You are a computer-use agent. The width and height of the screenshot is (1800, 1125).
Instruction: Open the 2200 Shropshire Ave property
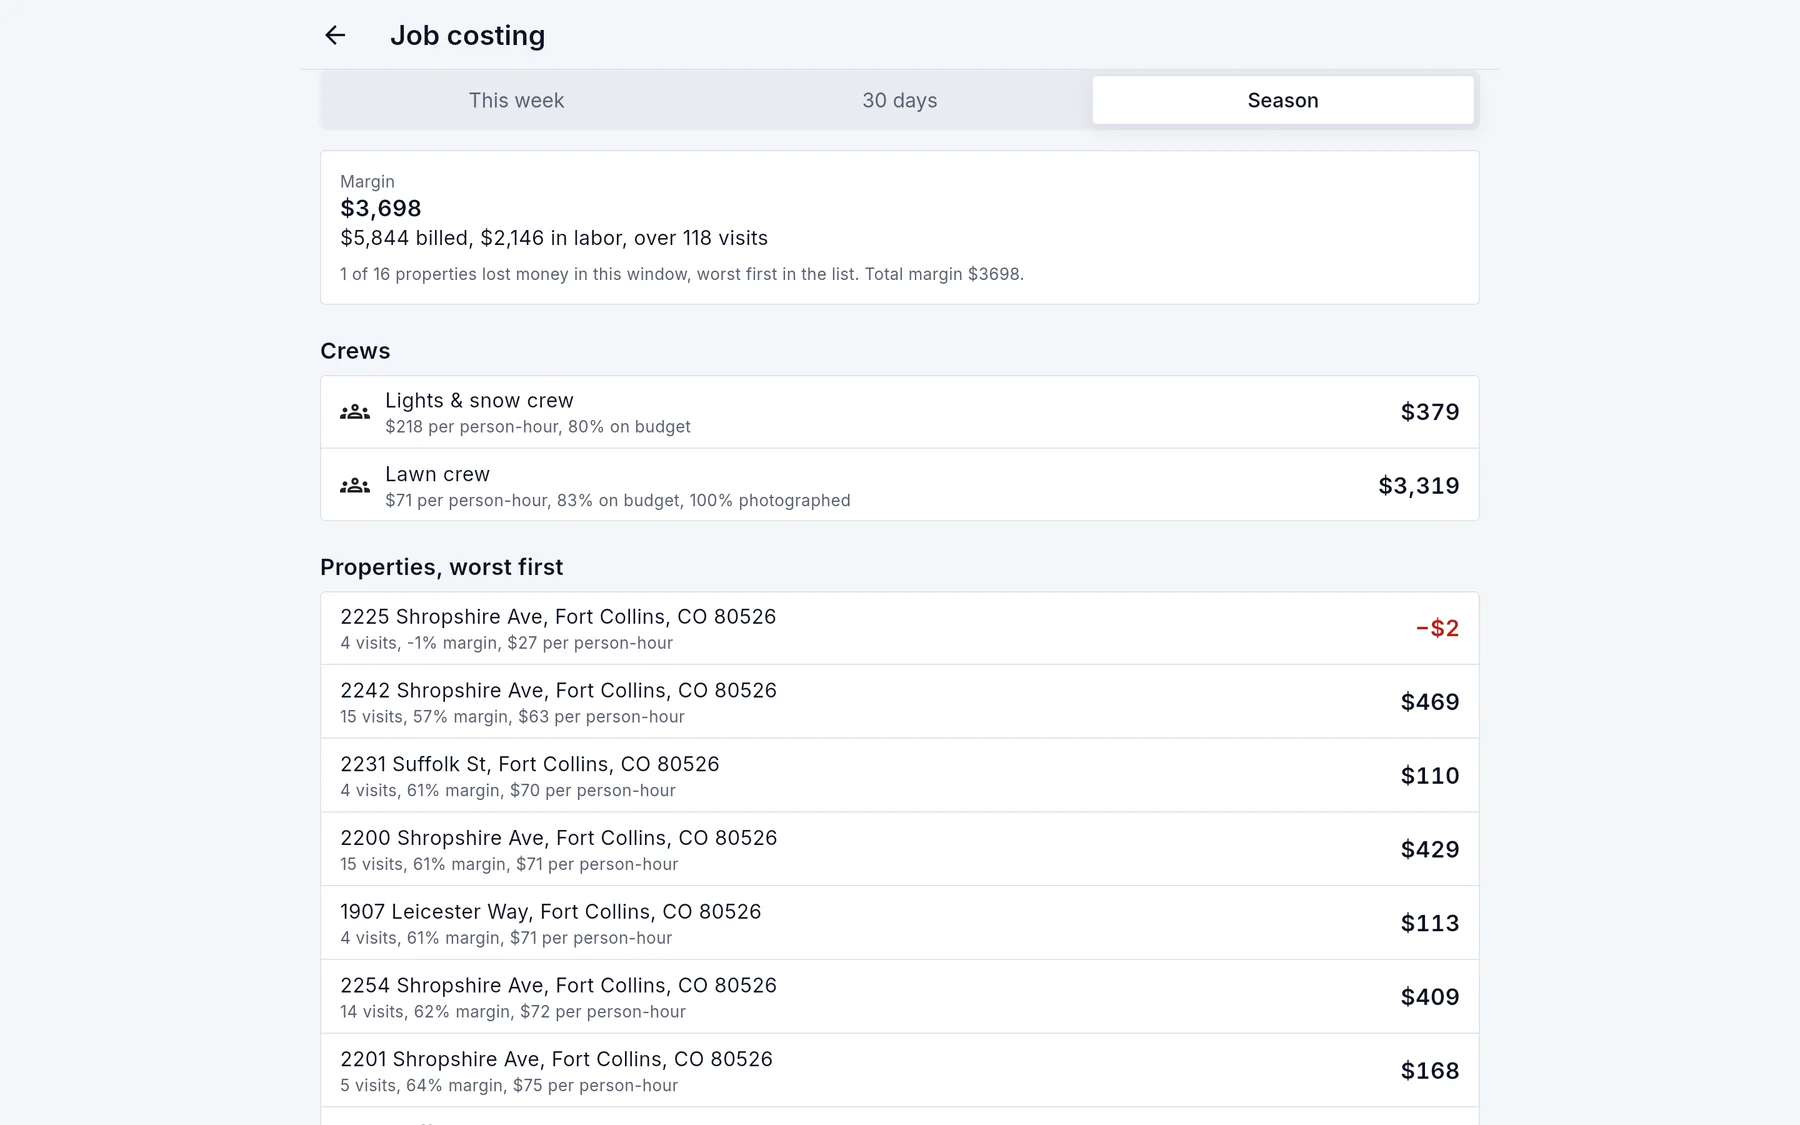tap(900, 850)
